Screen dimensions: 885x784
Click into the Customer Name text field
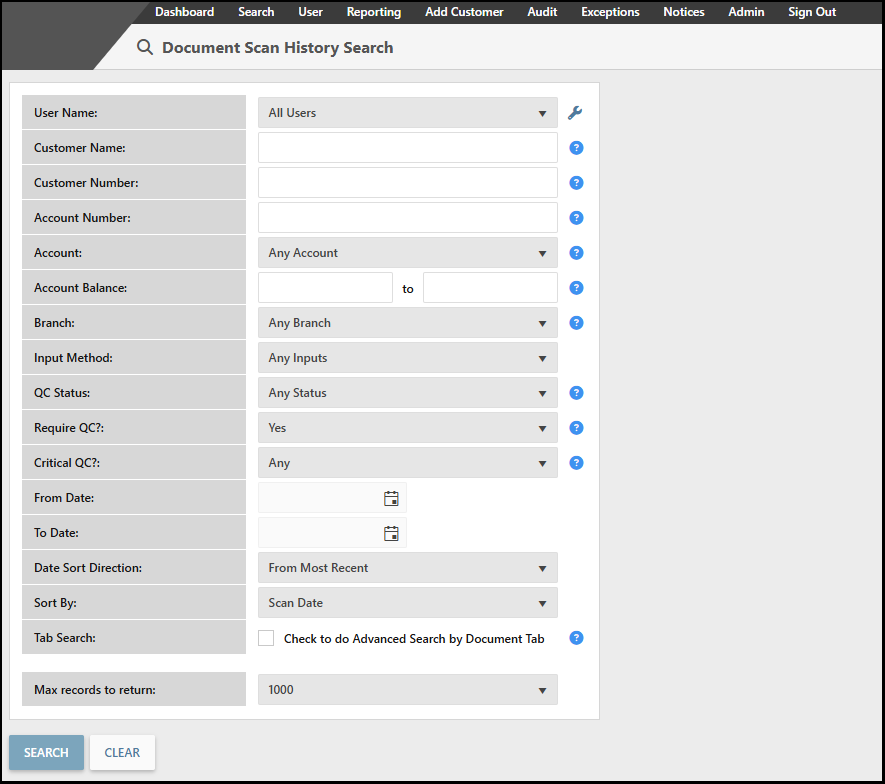pyautogui.click(x=407, y=148)
